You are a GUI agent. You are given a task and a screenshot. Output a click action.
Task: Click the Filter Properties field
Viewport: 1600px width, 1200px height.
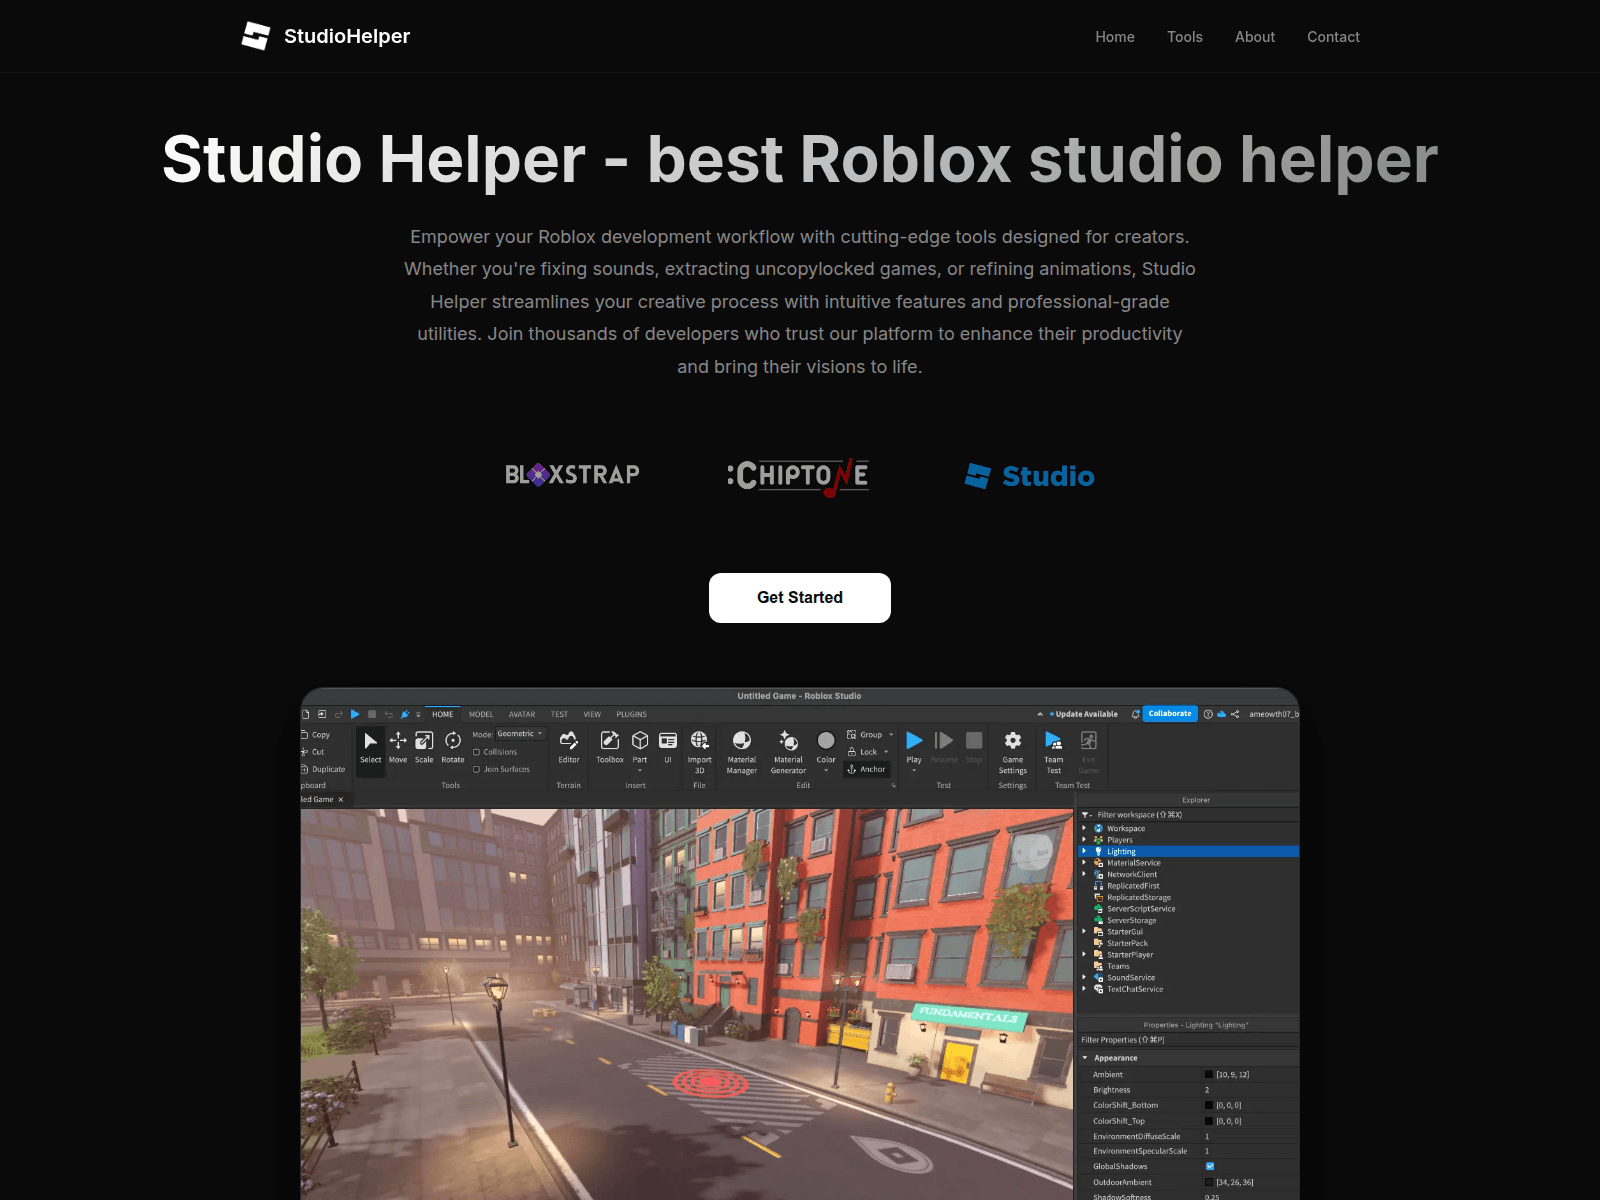point(1188,1040)
